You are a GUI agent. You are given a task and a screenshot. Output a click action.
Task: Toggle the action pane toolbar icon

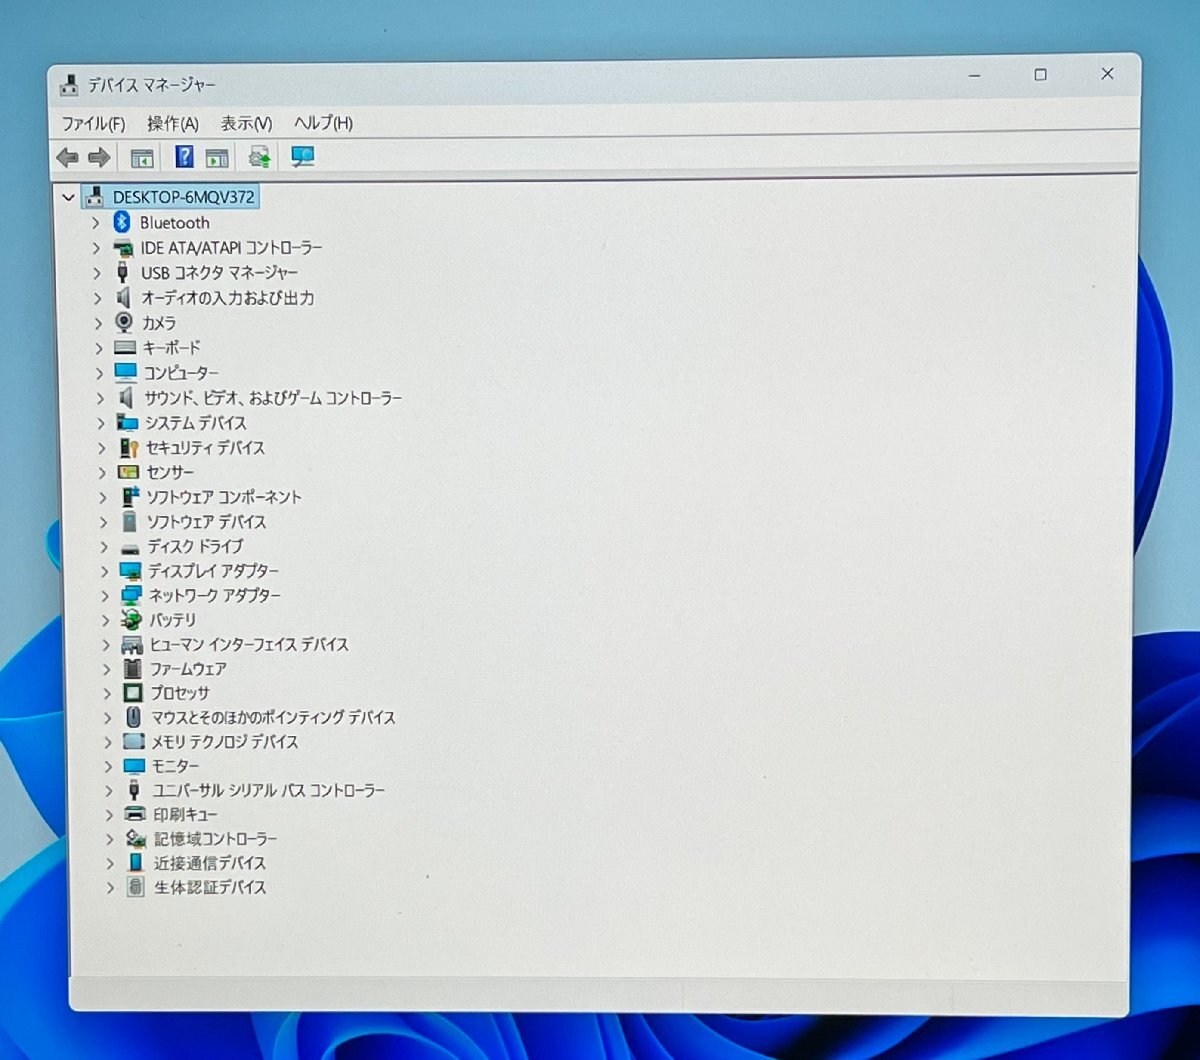pos(217,158)
